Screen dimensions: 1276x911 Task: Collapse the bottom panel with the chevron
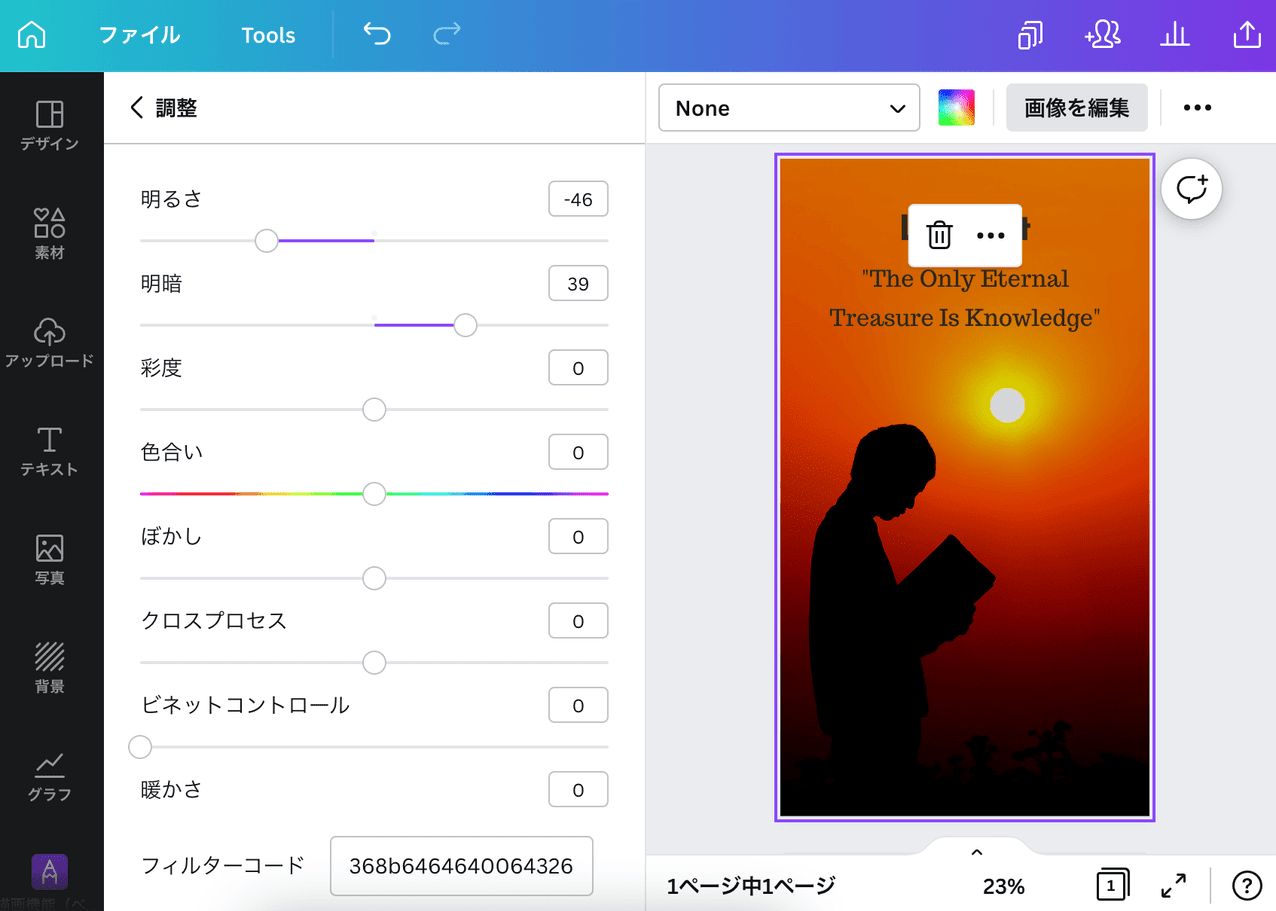[x=975, y=851]
